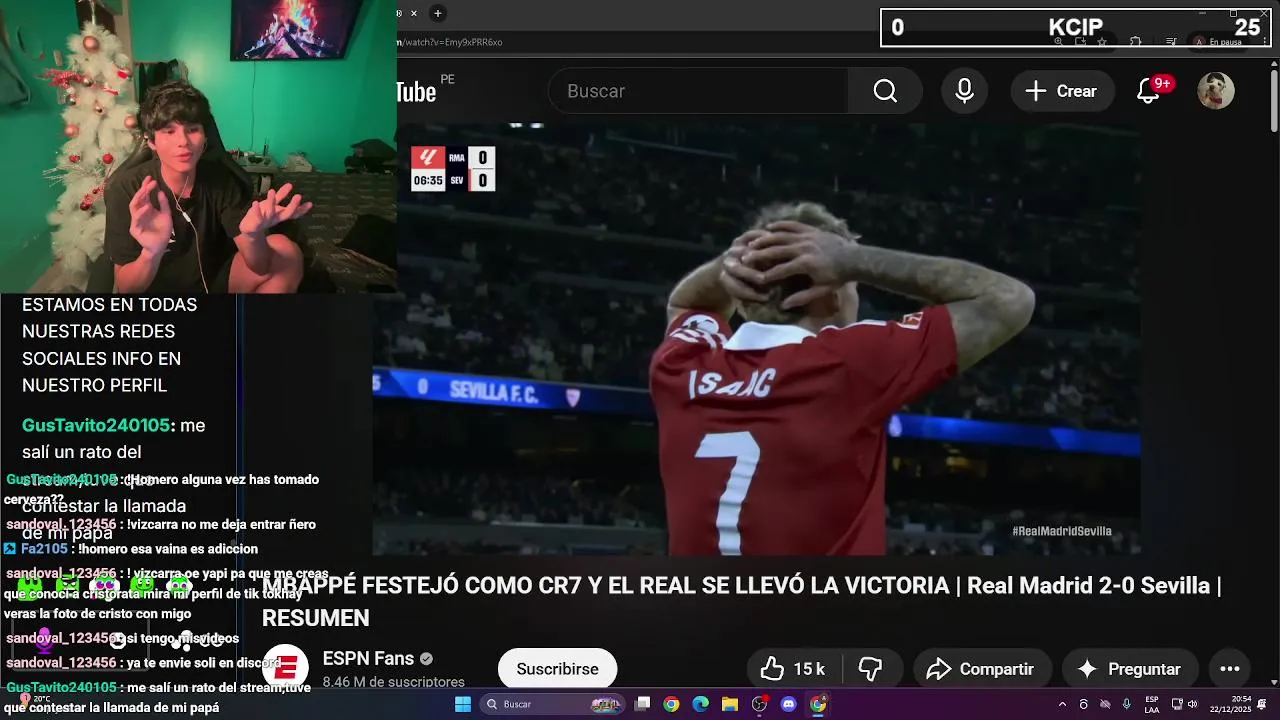Click chat user GusTavito240105 in large overlay
The width and height of the screenshot is (1280, 720).
click(x=96, y=425)
